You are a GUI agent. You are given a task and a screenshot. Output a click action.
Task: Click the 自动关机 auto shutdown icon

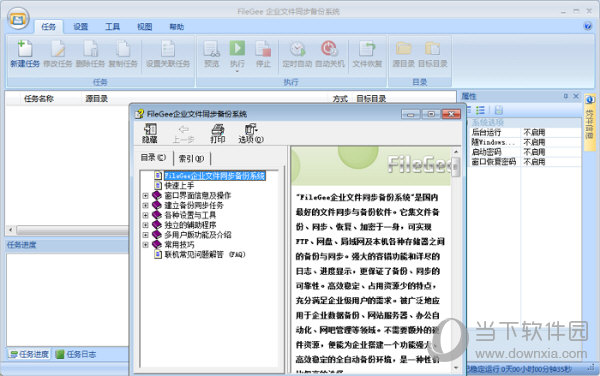pyautogui.click(x=329, y=50)
